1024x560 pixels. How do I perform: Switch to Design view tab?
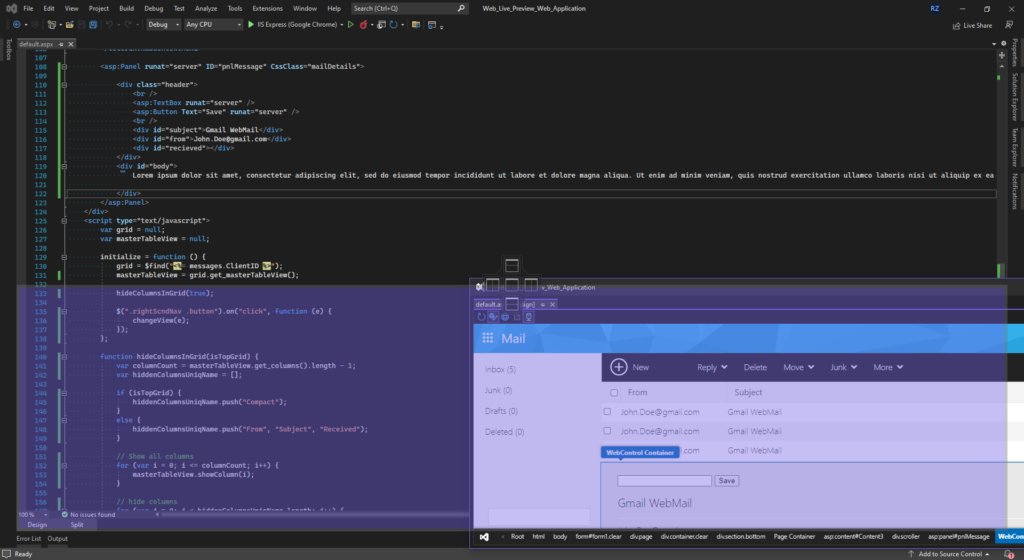click(x=37, y=525)
